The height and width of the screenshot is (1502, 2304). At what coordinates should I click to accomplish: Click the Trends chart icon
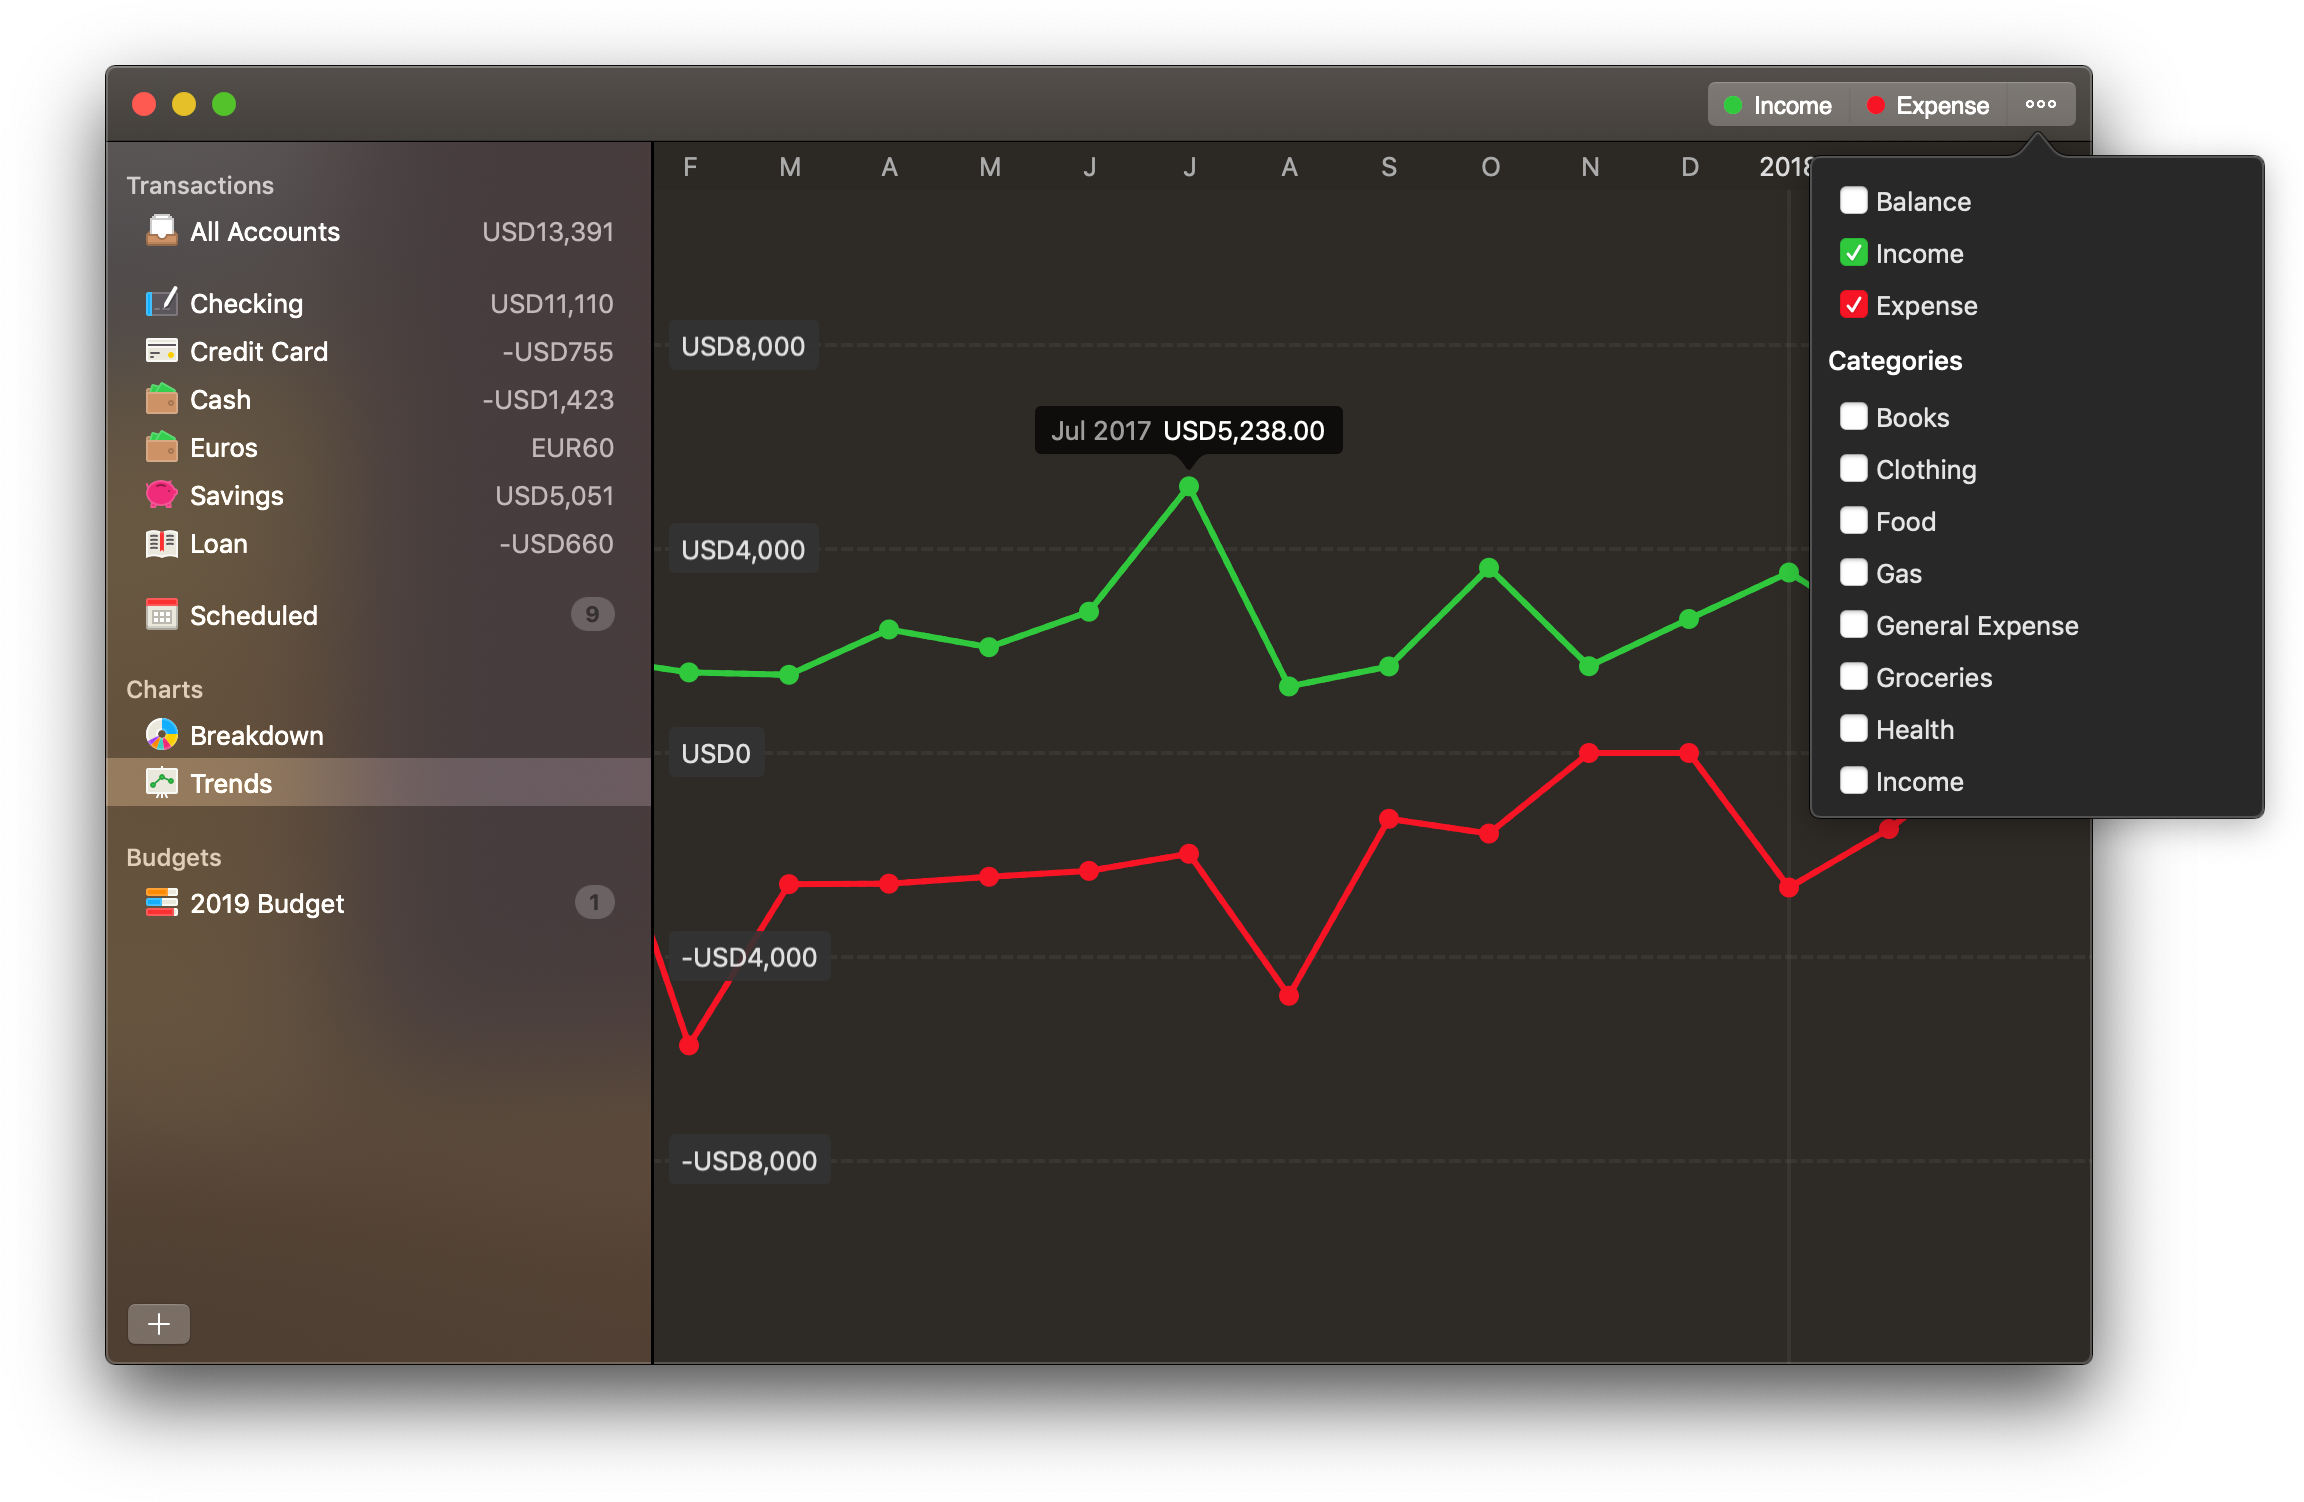pyautogui.click(x=161, y=783)
